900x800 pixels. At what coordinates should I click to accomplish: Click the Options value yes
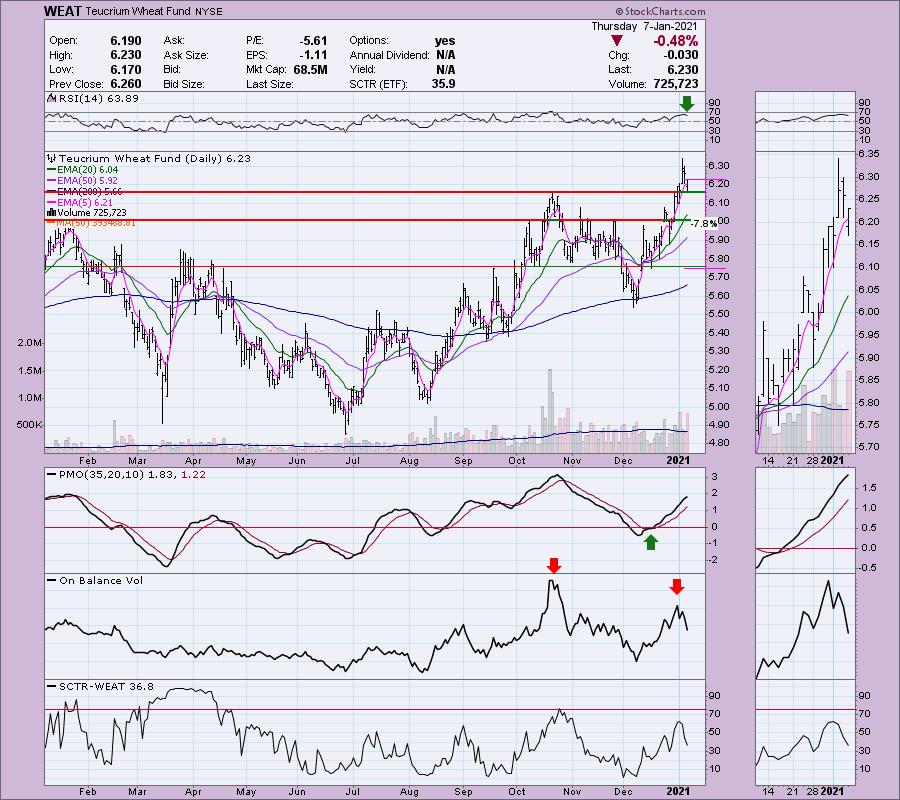click(445, 41)
